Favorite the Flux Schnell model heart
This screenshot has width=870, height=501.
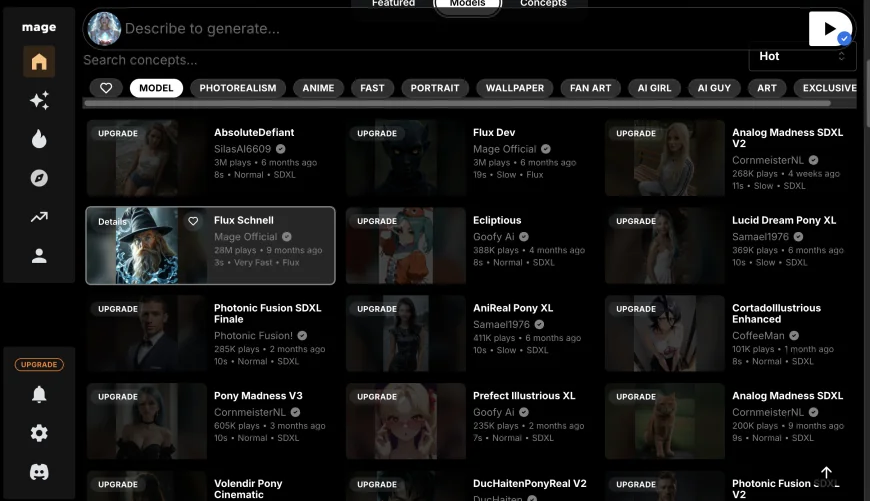pyautogui.click(x=193, y=221)
